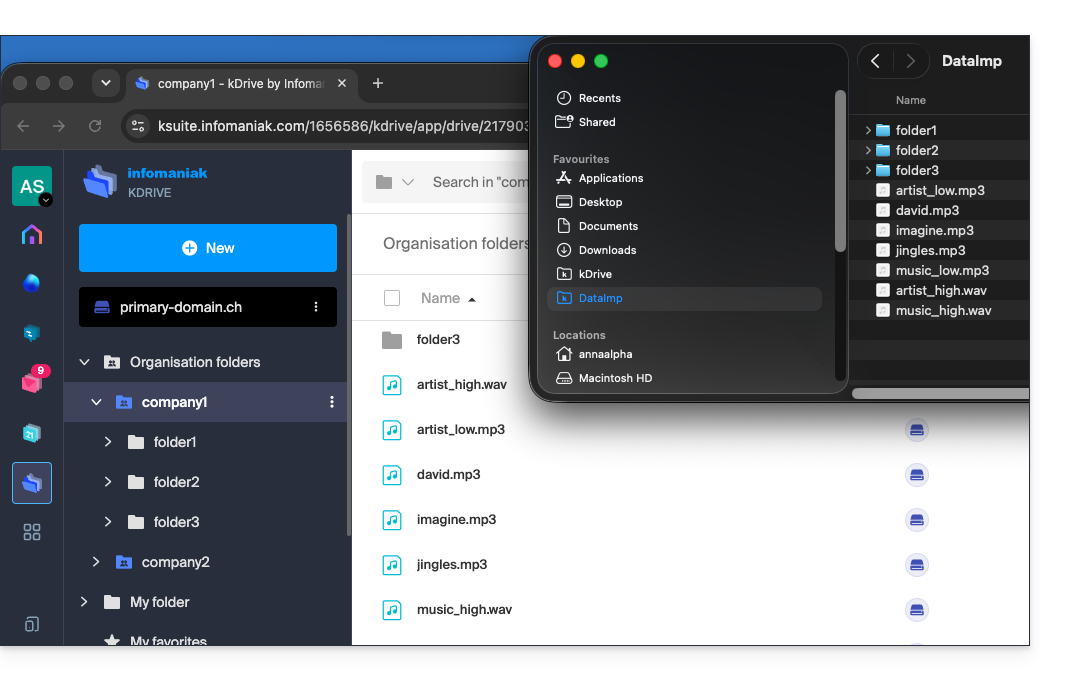Open the AS account avatar
The width and height of the screenshot is (1065, 681).
coord(32,186)
